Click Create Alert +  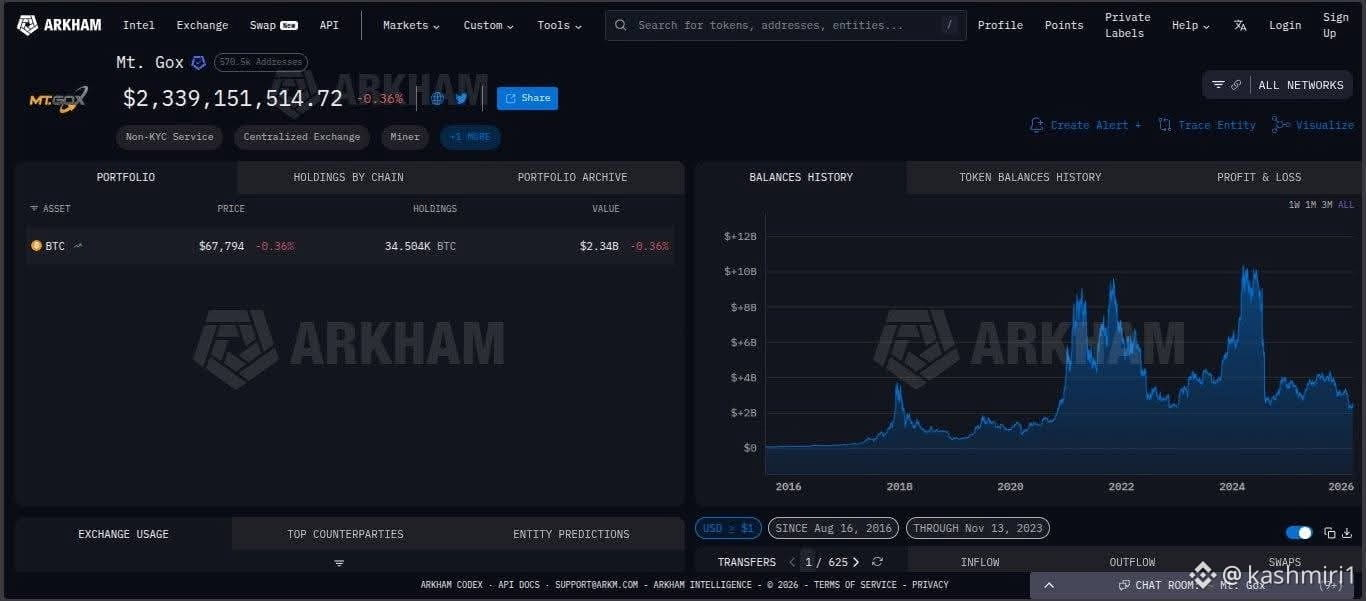pyautogui.click(x=1085, y=125)
